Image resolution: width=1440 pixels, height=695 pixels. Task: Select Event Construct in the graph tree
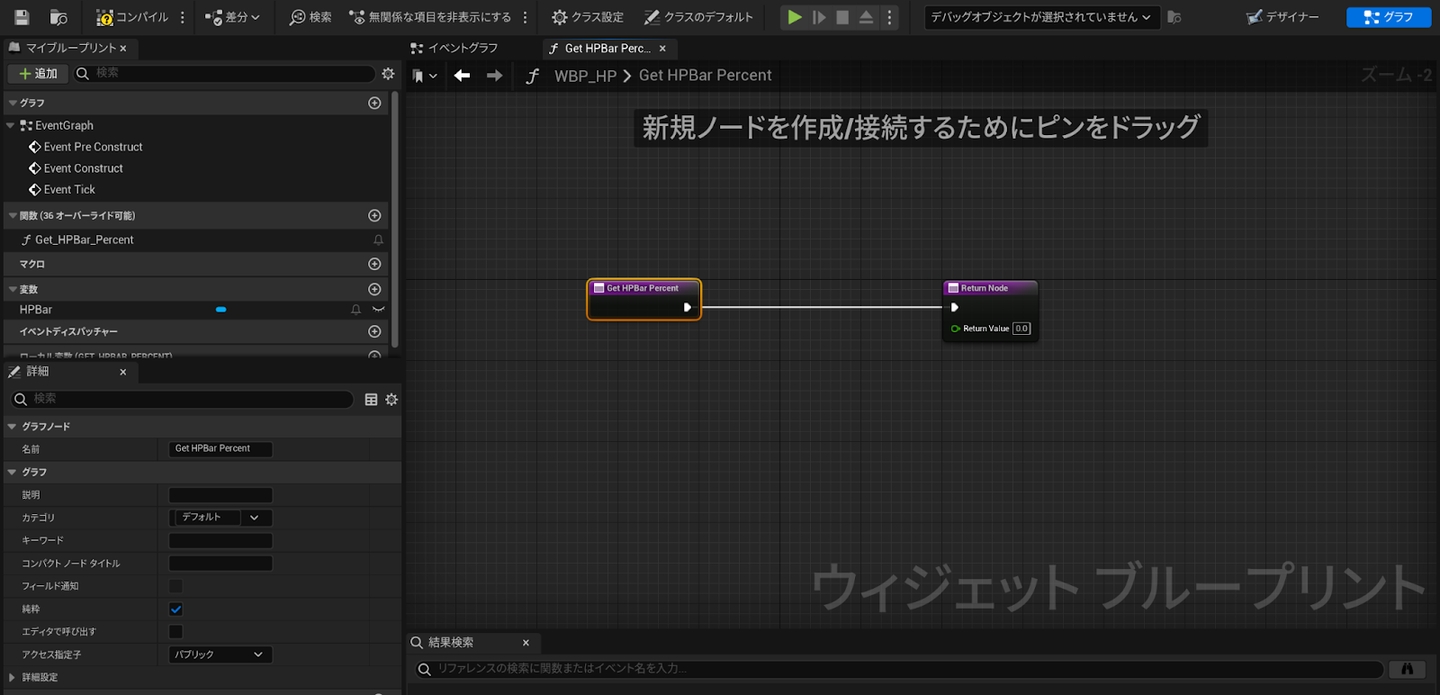coord(83,168)
